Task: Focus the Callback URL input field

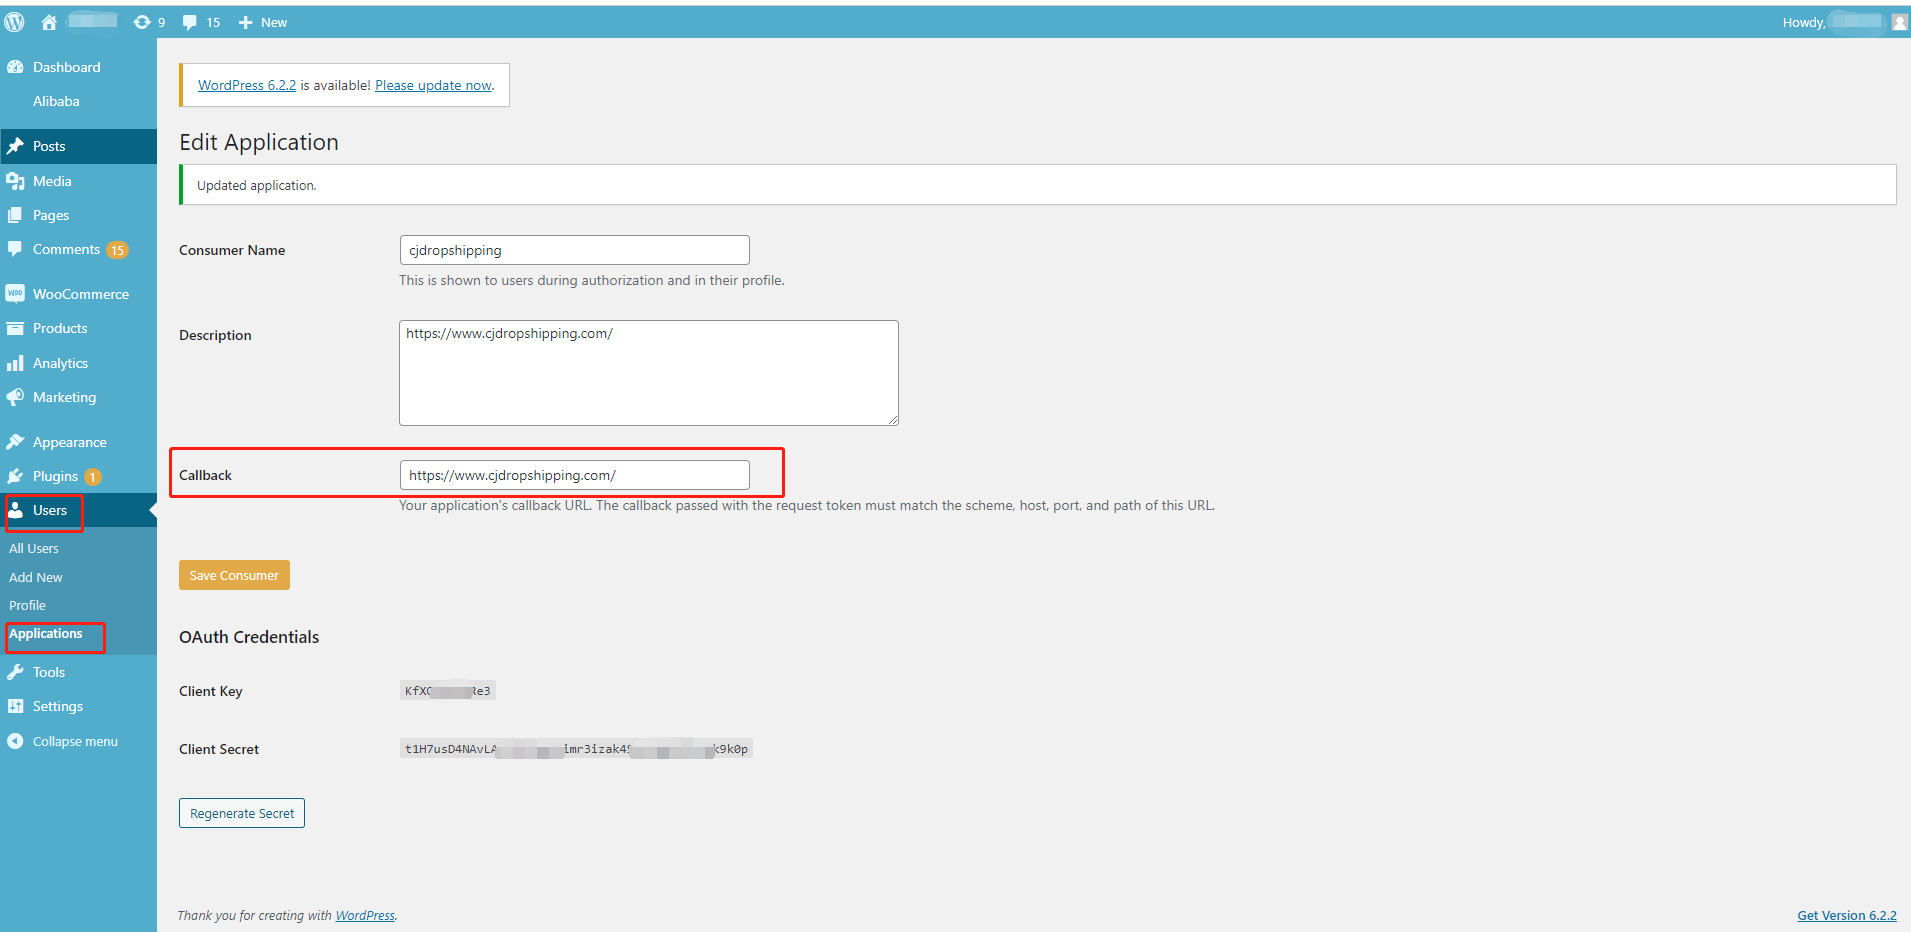Action: [x=574, y=475]
